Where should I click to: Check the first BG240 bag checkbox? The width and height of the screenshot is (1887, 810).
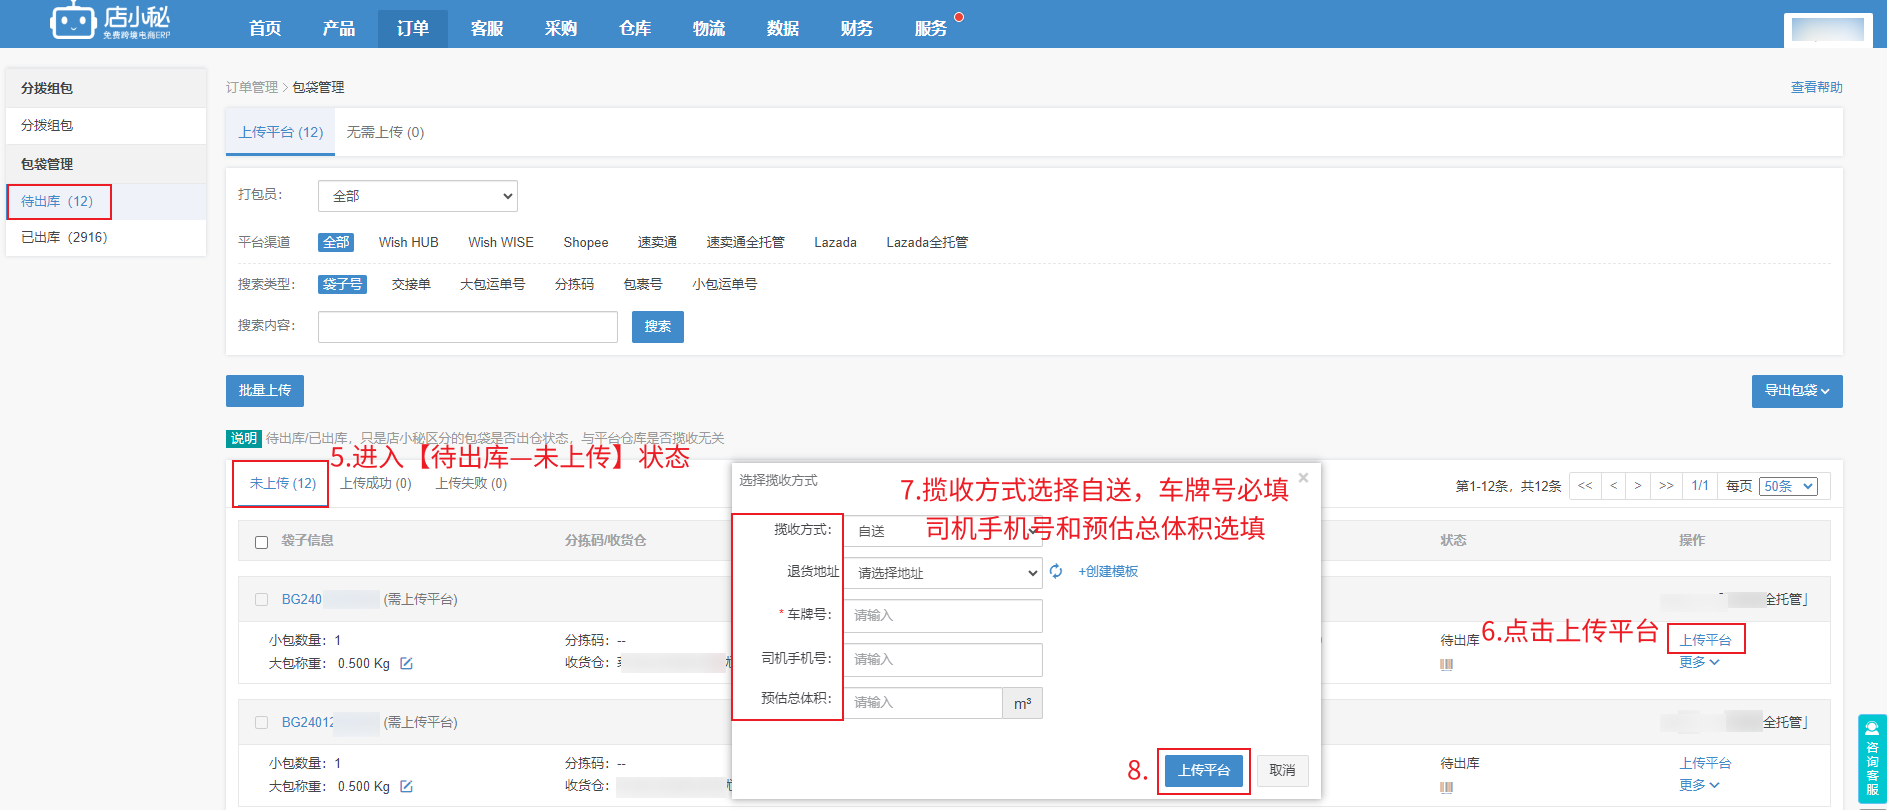[x=261, y=599]
